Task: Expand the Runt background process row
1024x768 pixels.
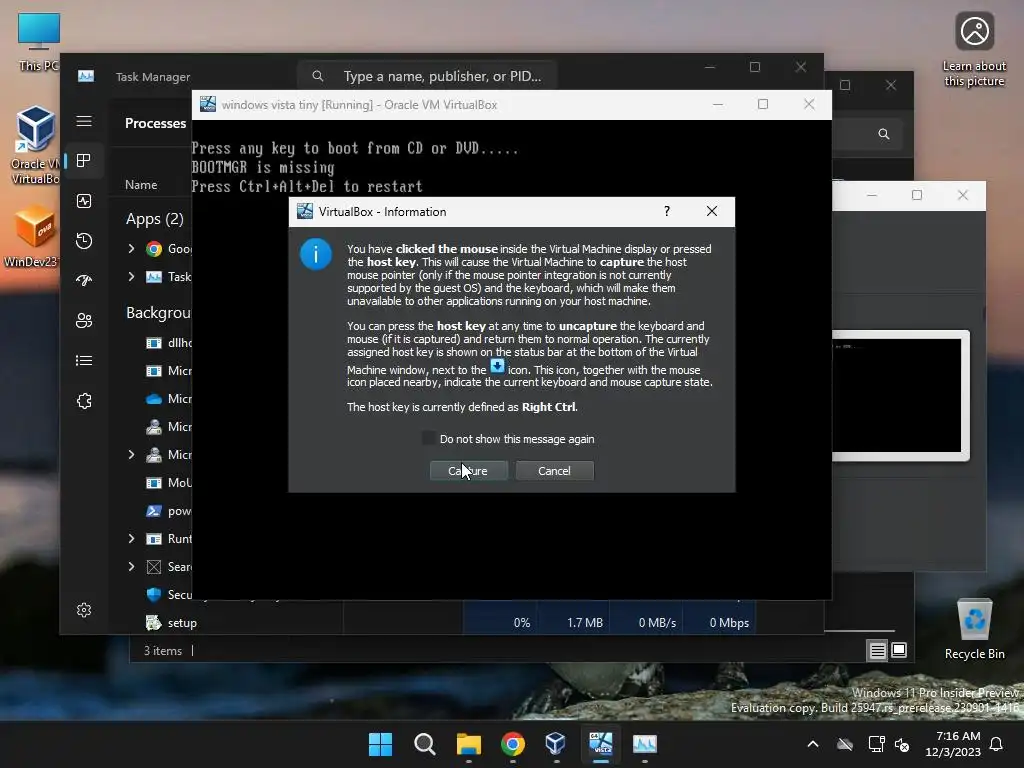Action: pos(131,539)
